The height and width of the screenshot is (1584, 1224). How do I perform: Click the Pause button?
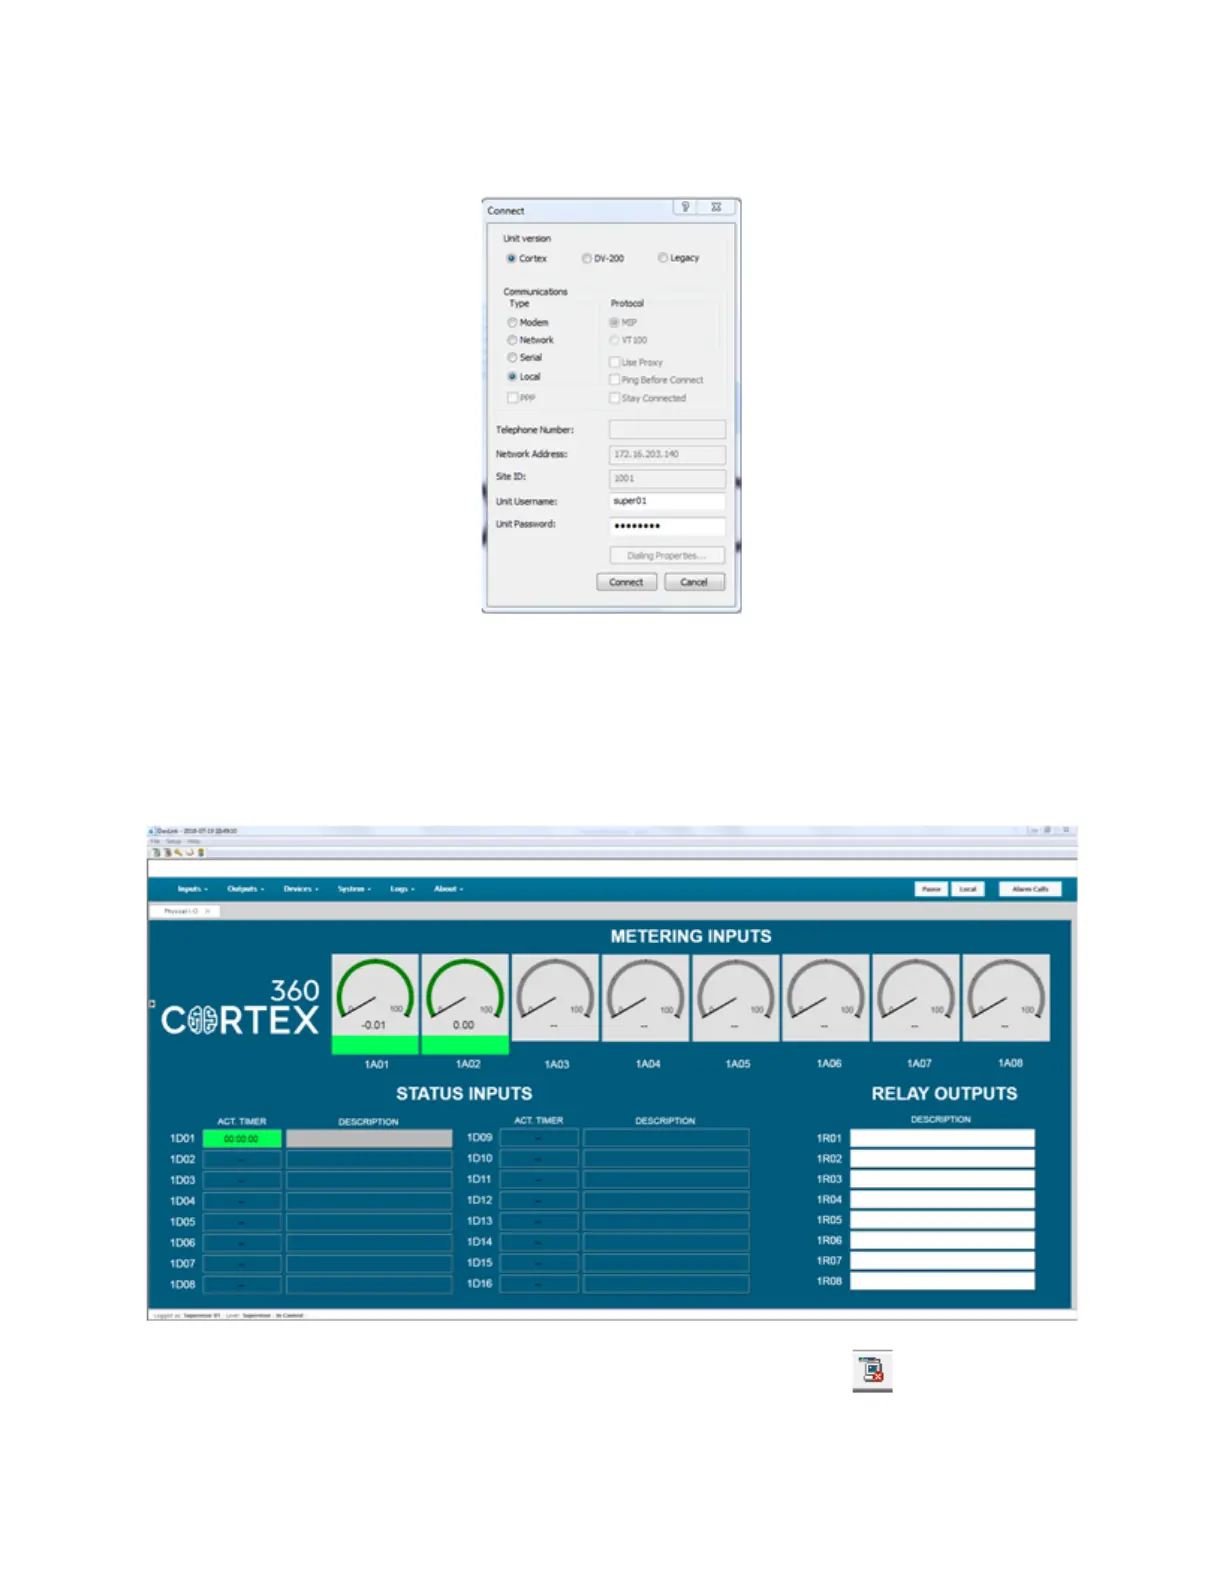click(x=931, y=888)
